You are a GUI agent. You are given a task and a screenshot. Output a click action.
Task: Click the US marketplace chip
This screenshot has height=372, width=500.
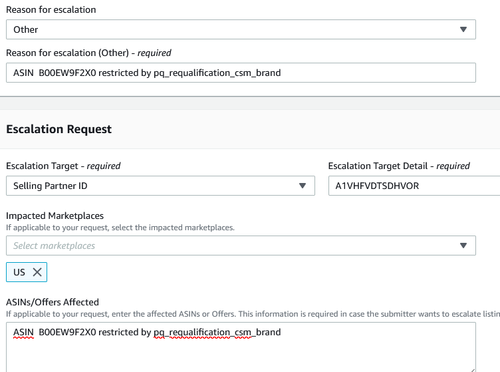point(26,272)
